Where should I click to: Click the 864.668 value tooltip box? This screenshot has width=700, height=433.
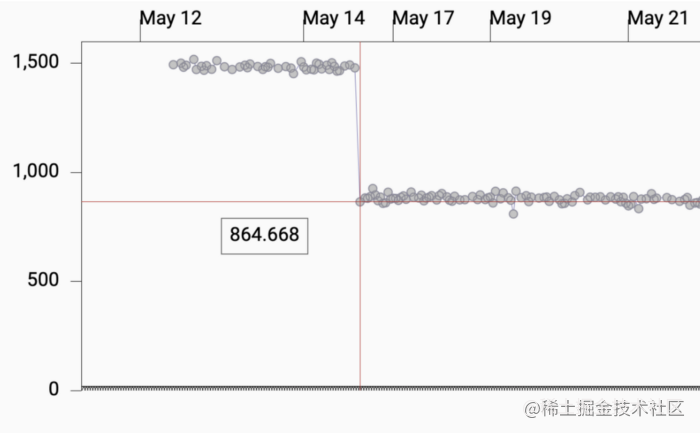click(264, 236)
